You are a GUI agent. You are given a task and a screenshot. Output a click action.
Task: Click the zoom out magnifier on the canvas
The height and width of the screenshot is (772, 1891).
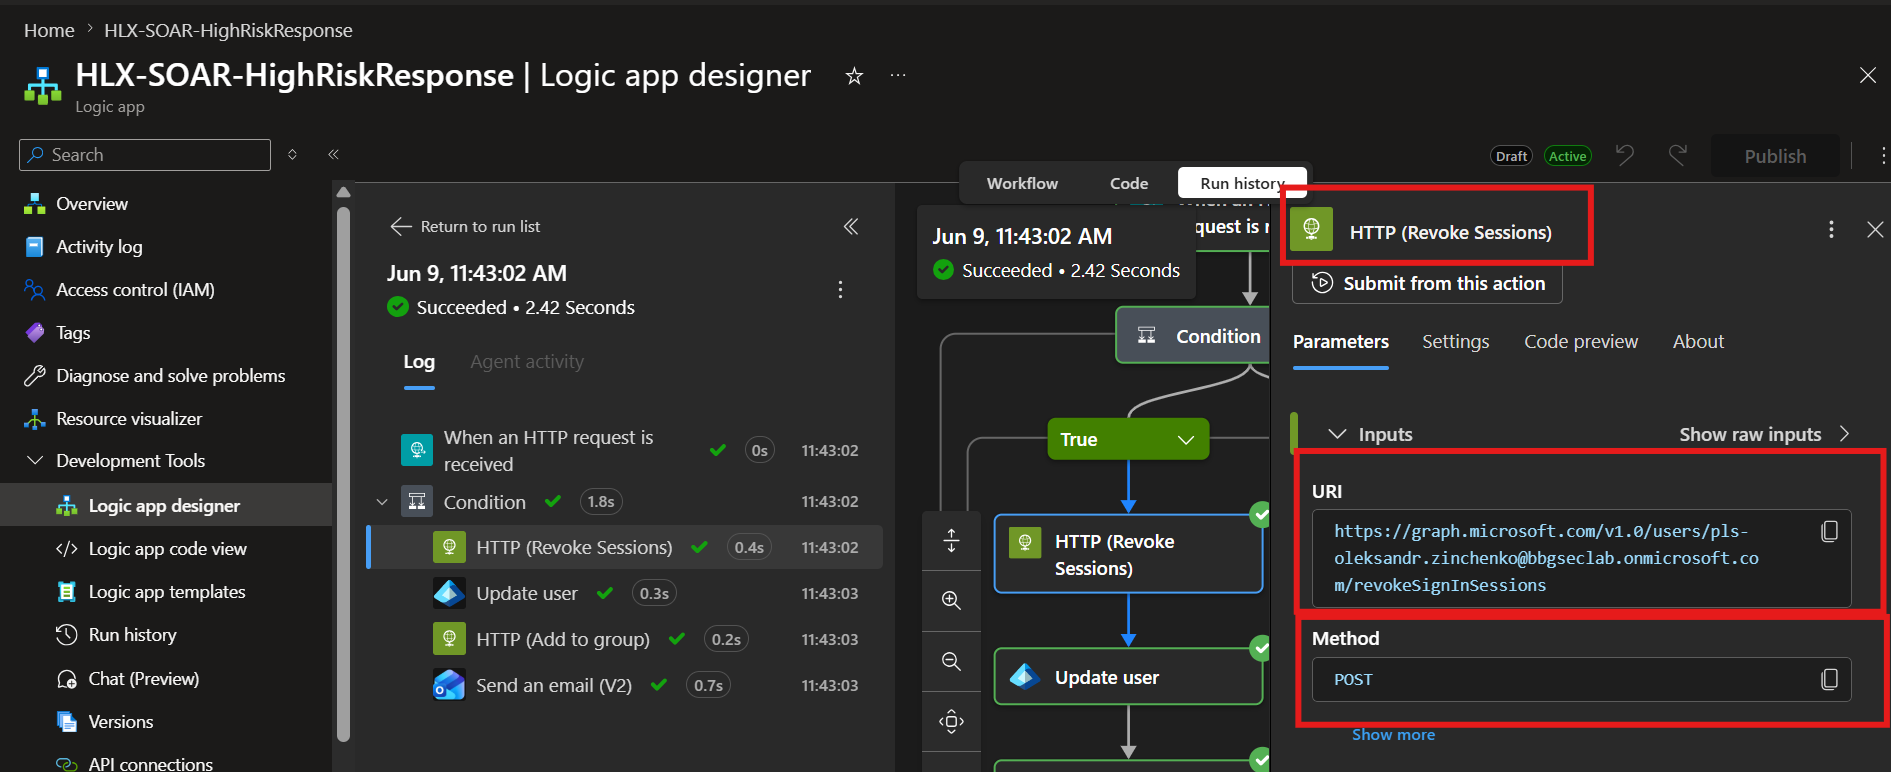coord(951,661)
